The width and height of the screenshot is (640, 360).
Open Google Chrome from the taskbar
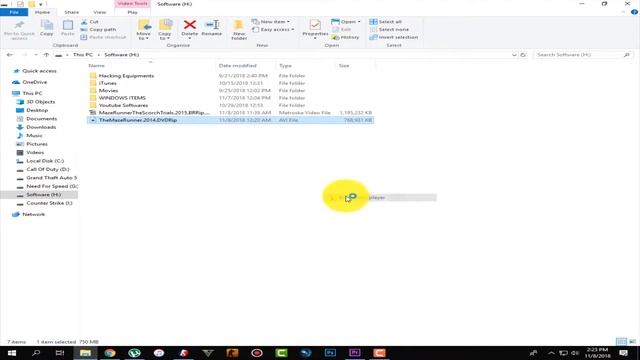110,353
